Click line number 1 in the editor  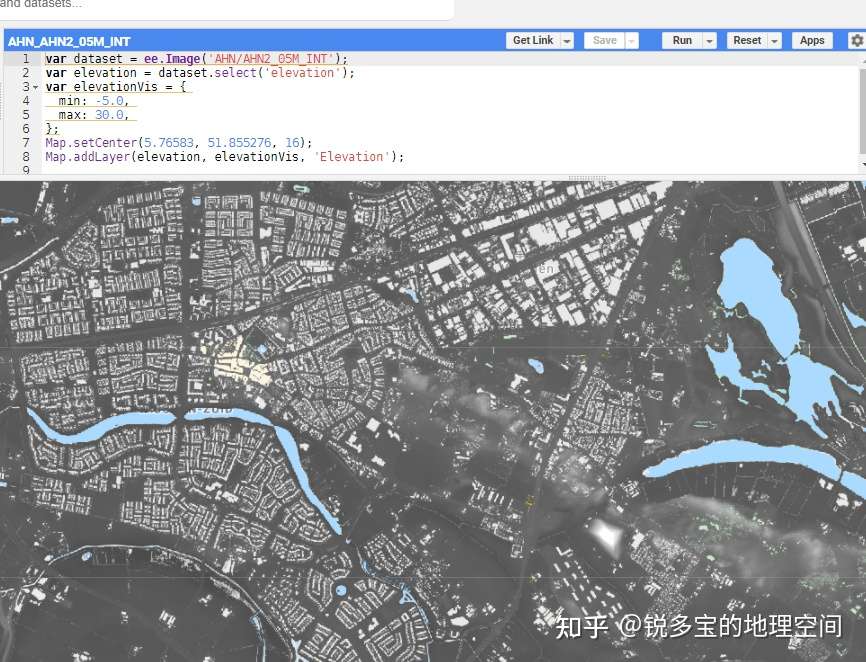point(25,59)
